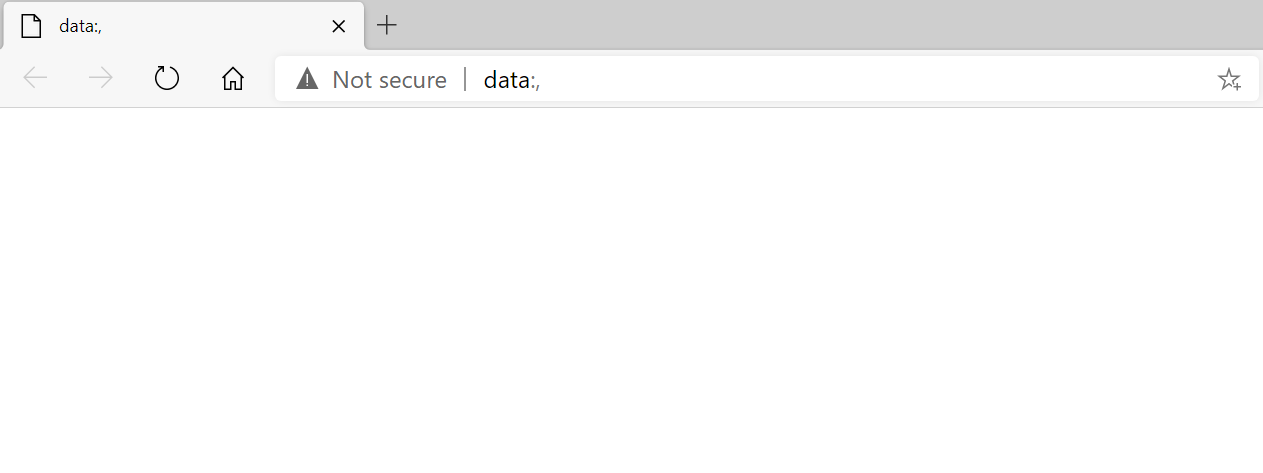Refresh the current page

tap(167, 79)
